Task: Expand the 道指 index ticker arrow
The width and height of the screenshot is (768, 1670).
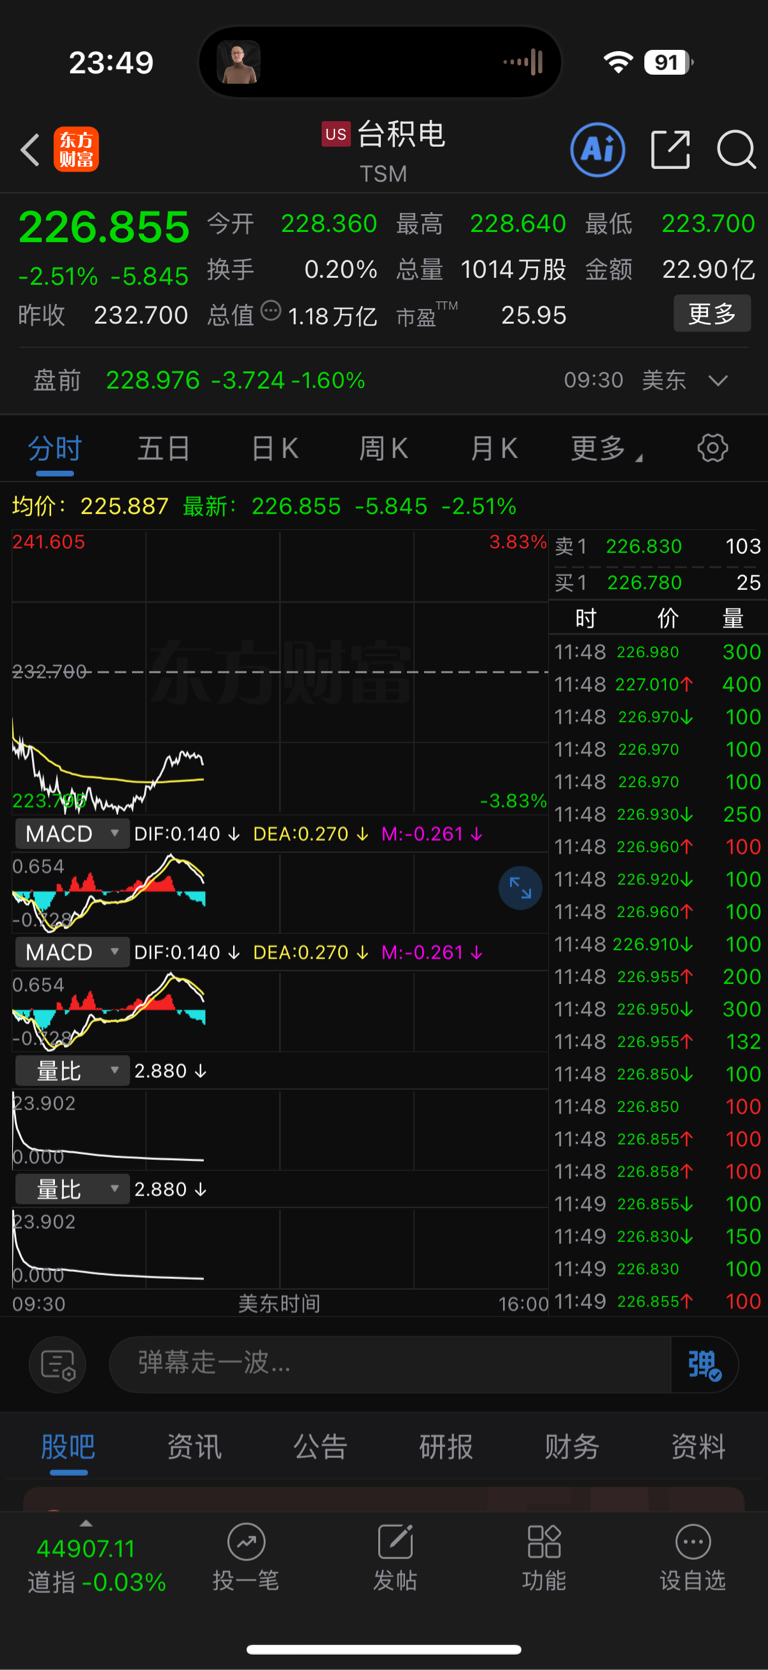Action: point(86,1523)
